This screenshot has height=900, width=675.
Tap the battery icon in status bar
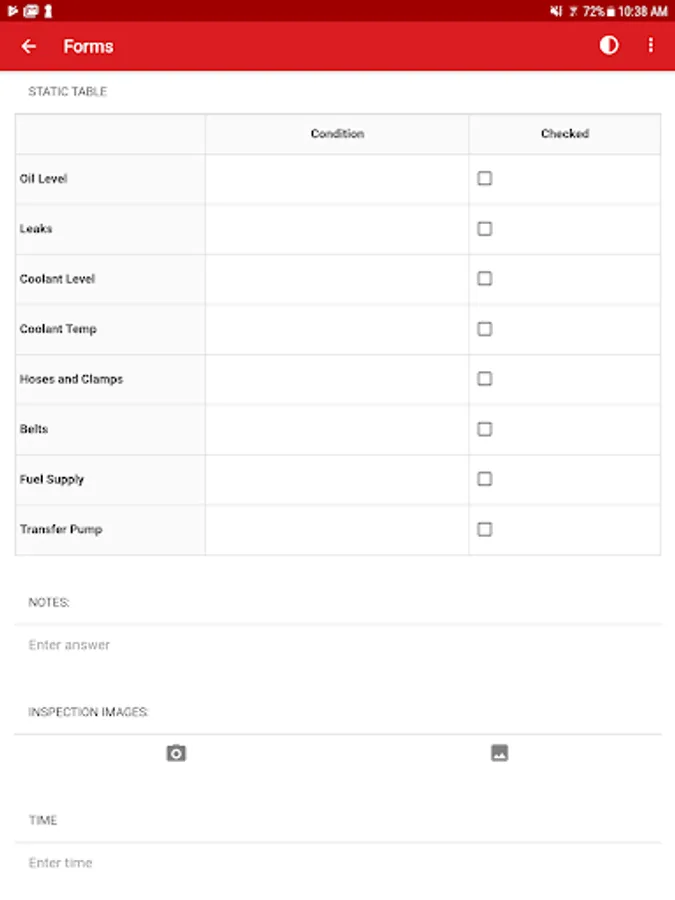[612, 11]
